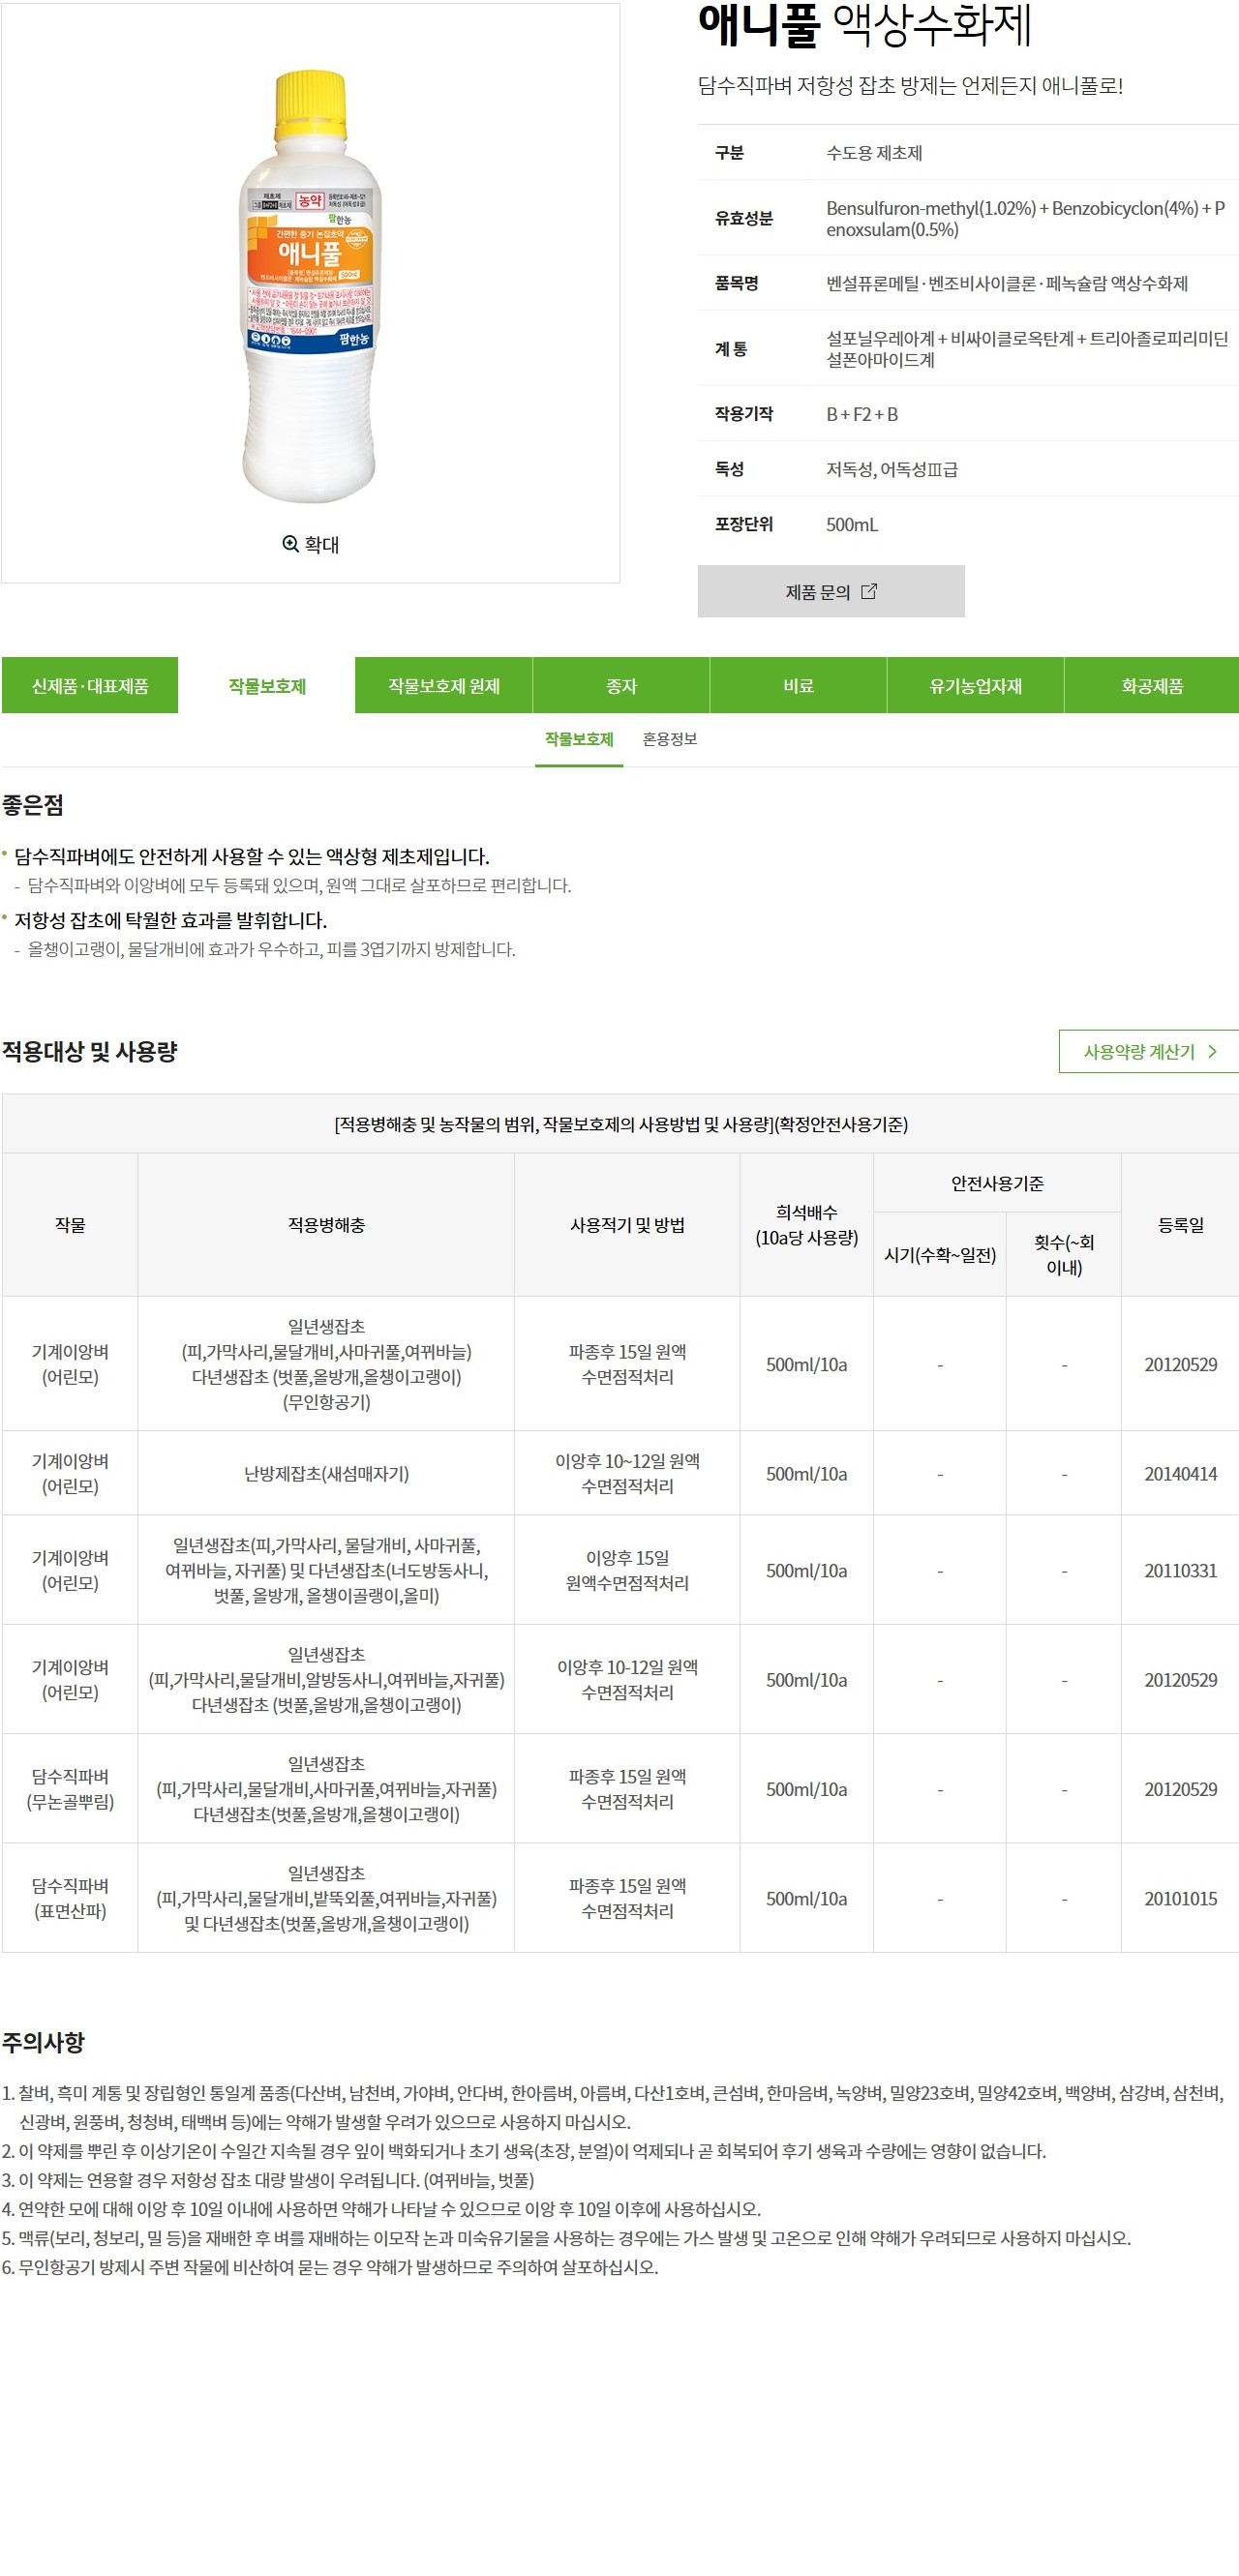
Task: Click the chevron arrow on 사용약량 계산기
Action: point(1212,1051)
